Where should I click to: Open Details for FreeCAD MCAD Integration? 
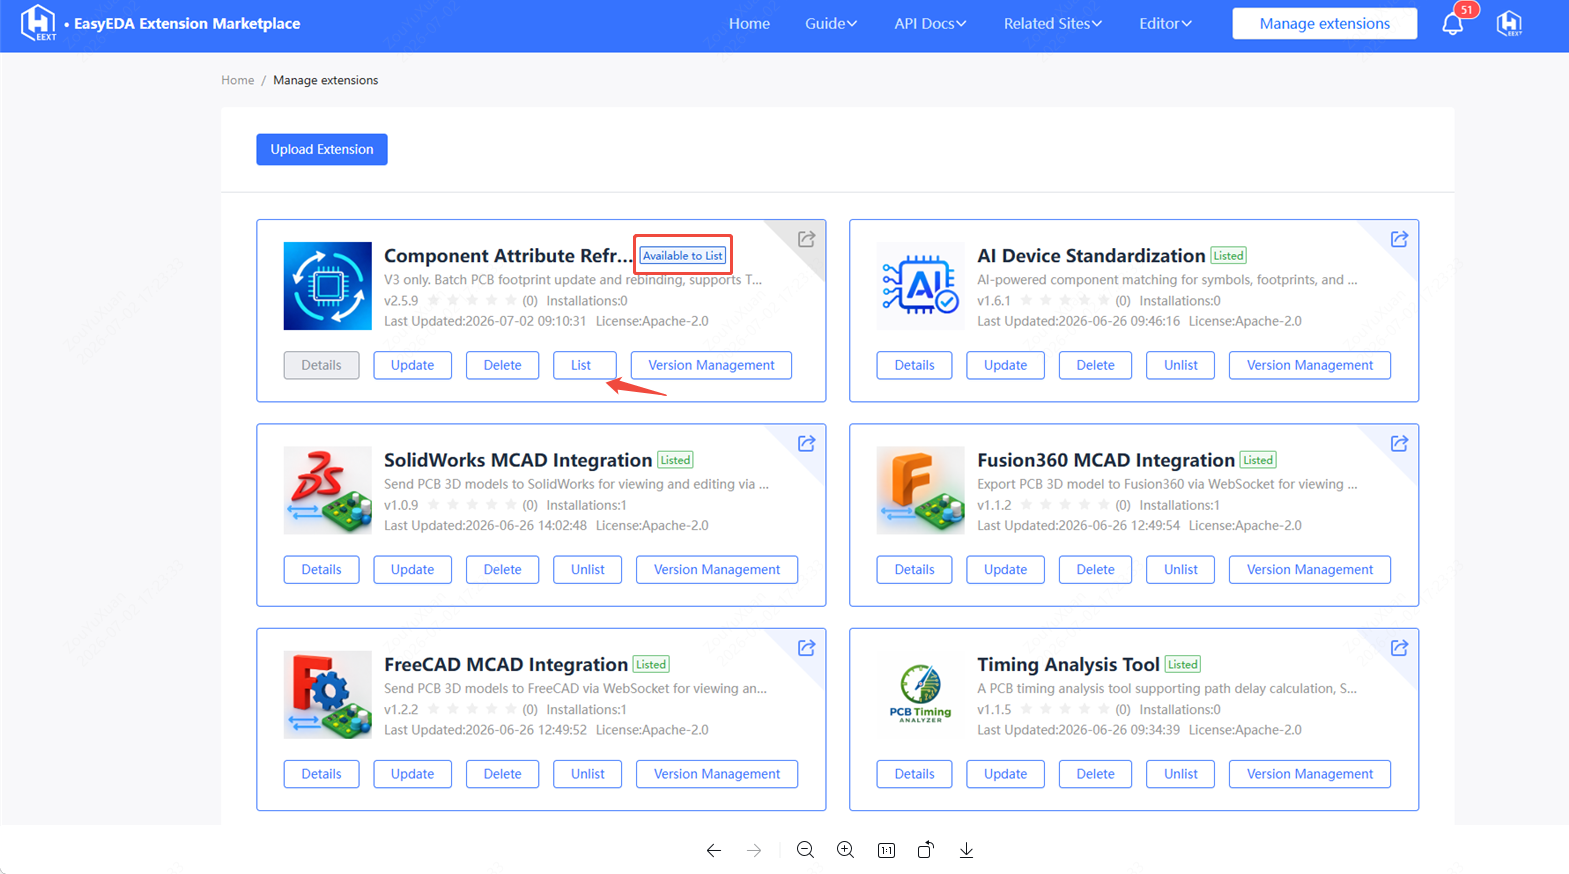pyautogui.click(x=321, y=774)
